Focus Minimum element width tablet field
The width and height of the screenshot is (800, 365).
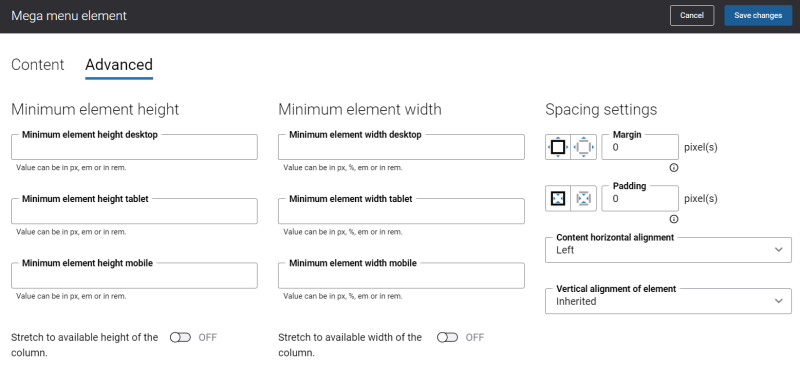point(401,211)
